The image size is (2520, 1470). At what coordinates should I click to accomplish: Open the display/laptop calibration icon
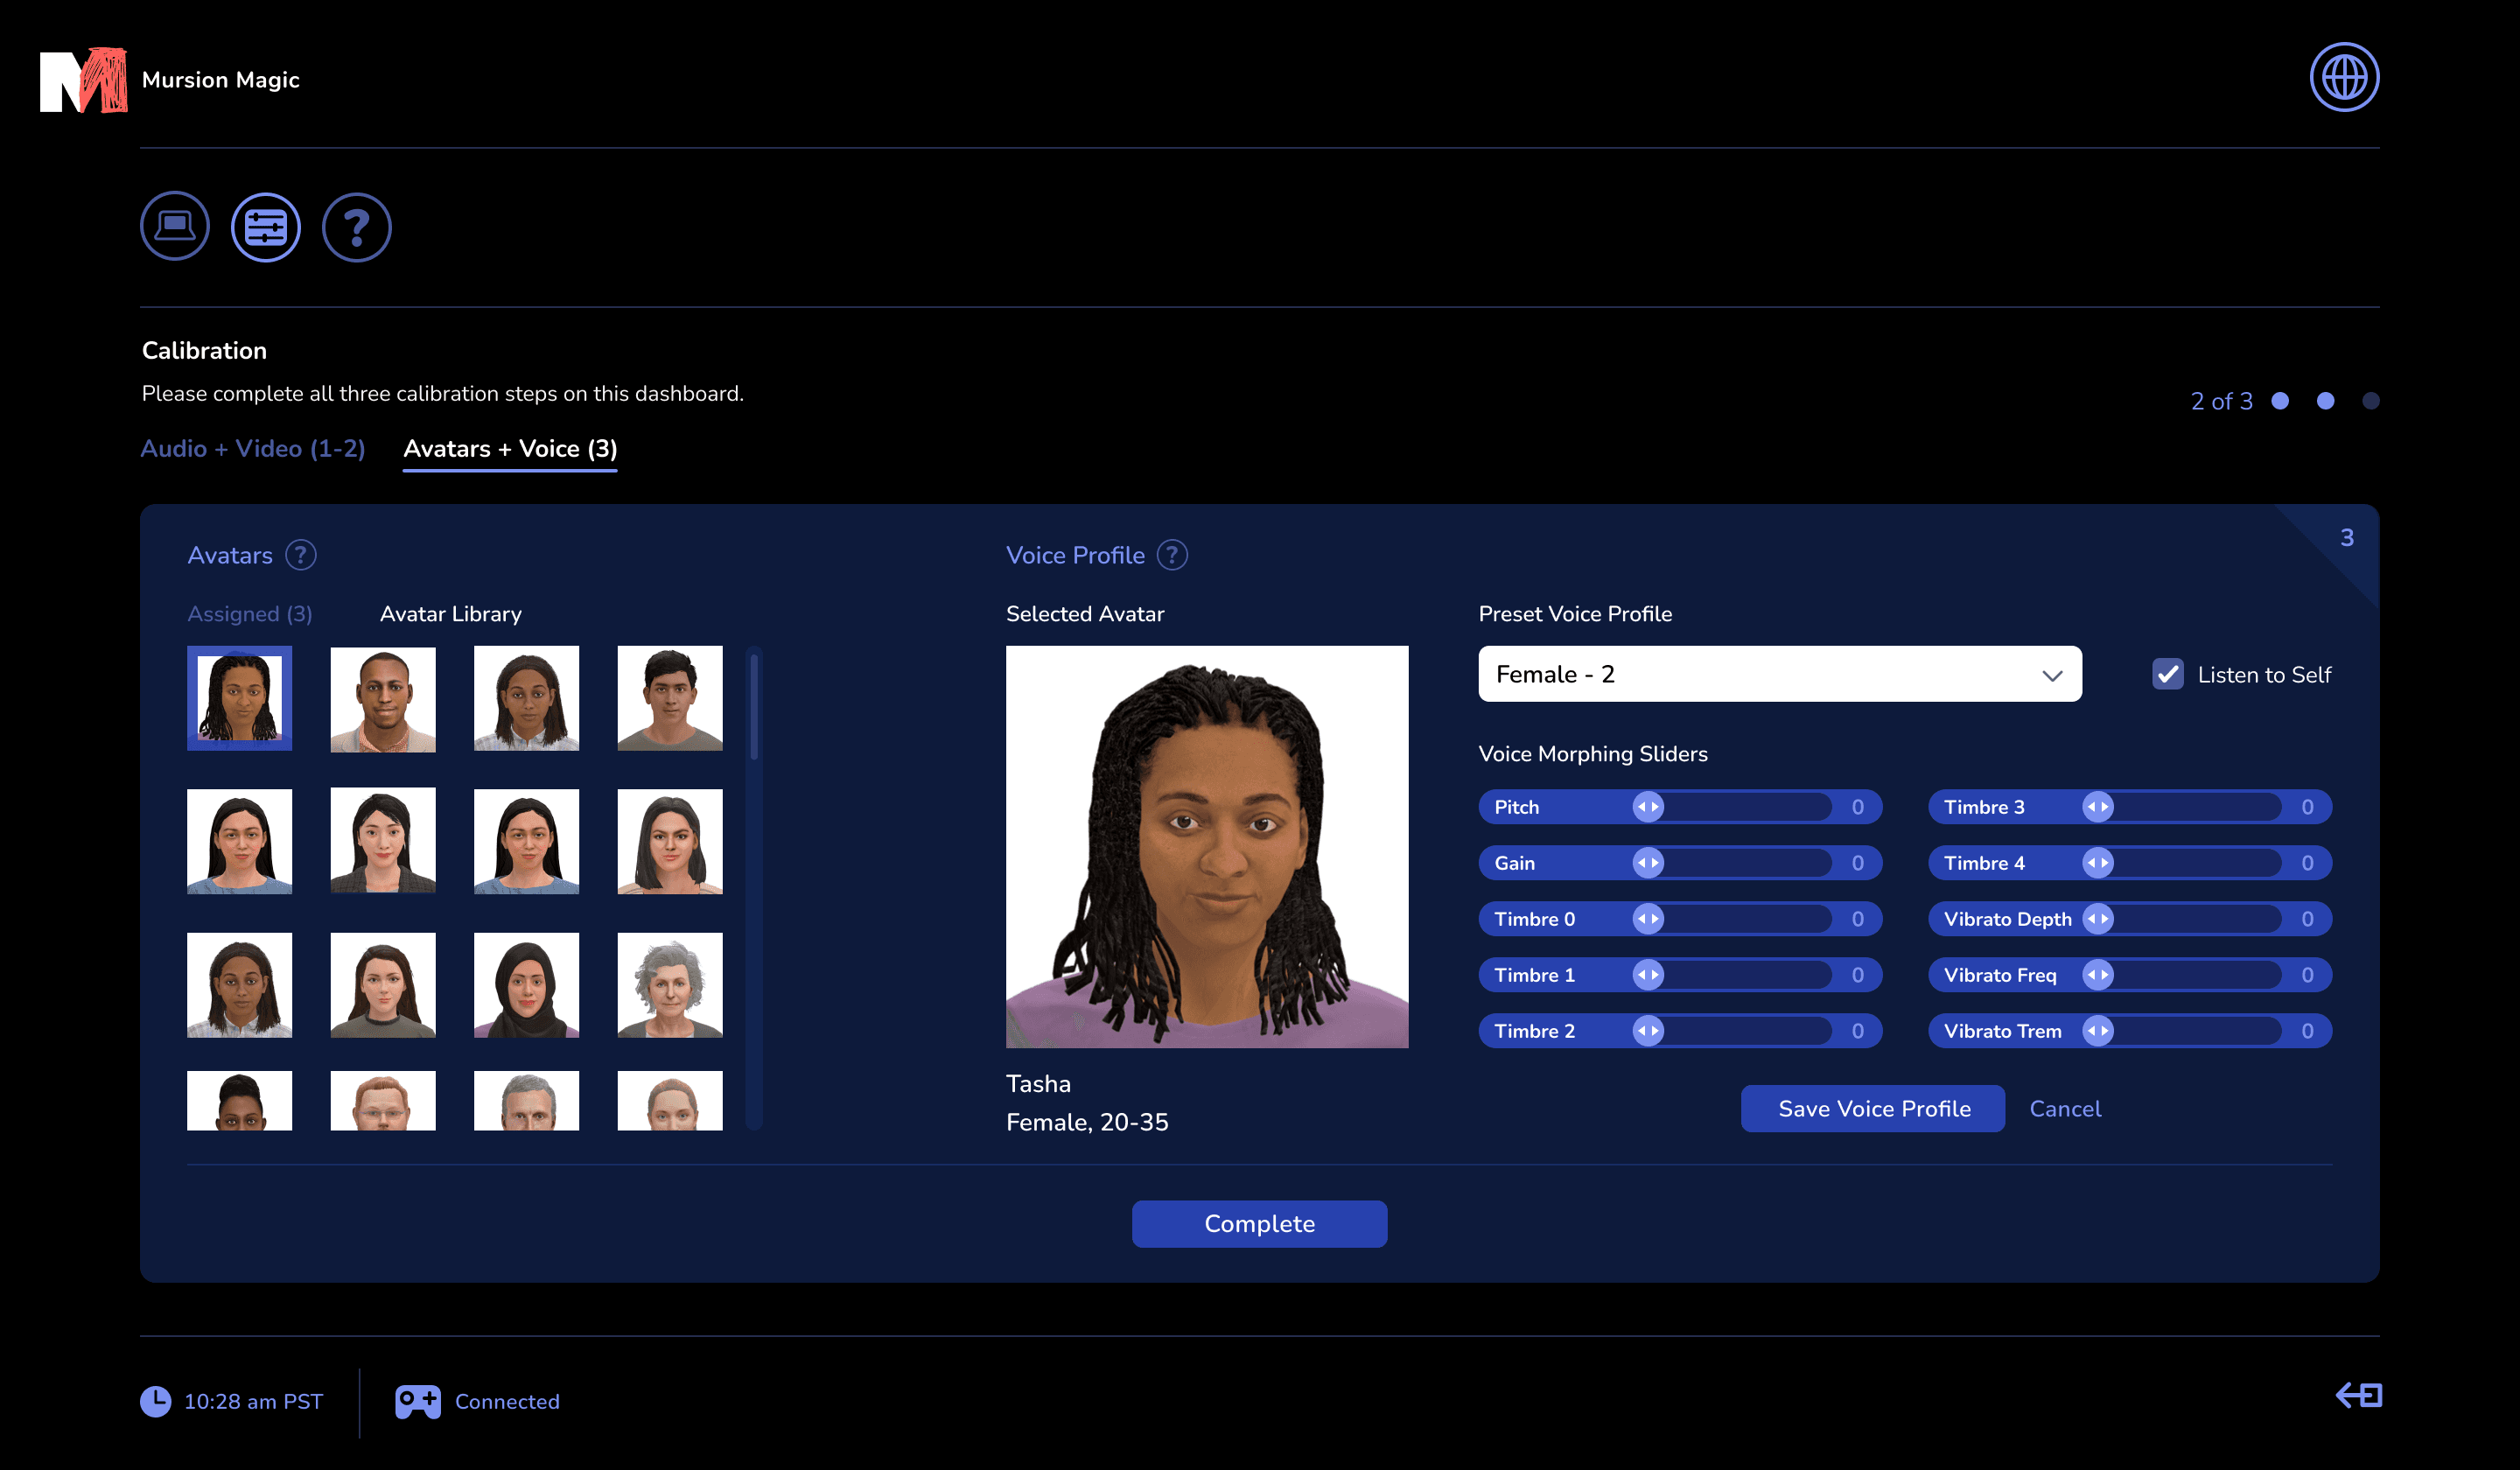(x=174, y=226)
